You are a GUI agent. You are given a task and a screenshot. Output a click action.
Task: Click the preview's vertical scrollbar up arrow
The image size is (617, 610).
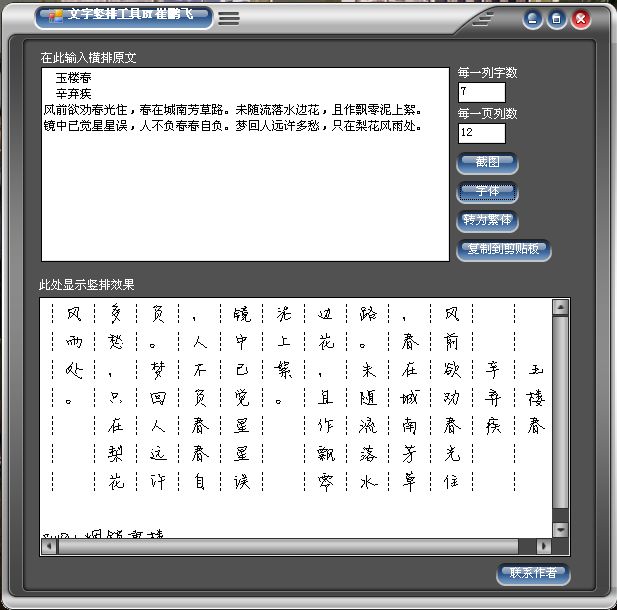point(561,308)
